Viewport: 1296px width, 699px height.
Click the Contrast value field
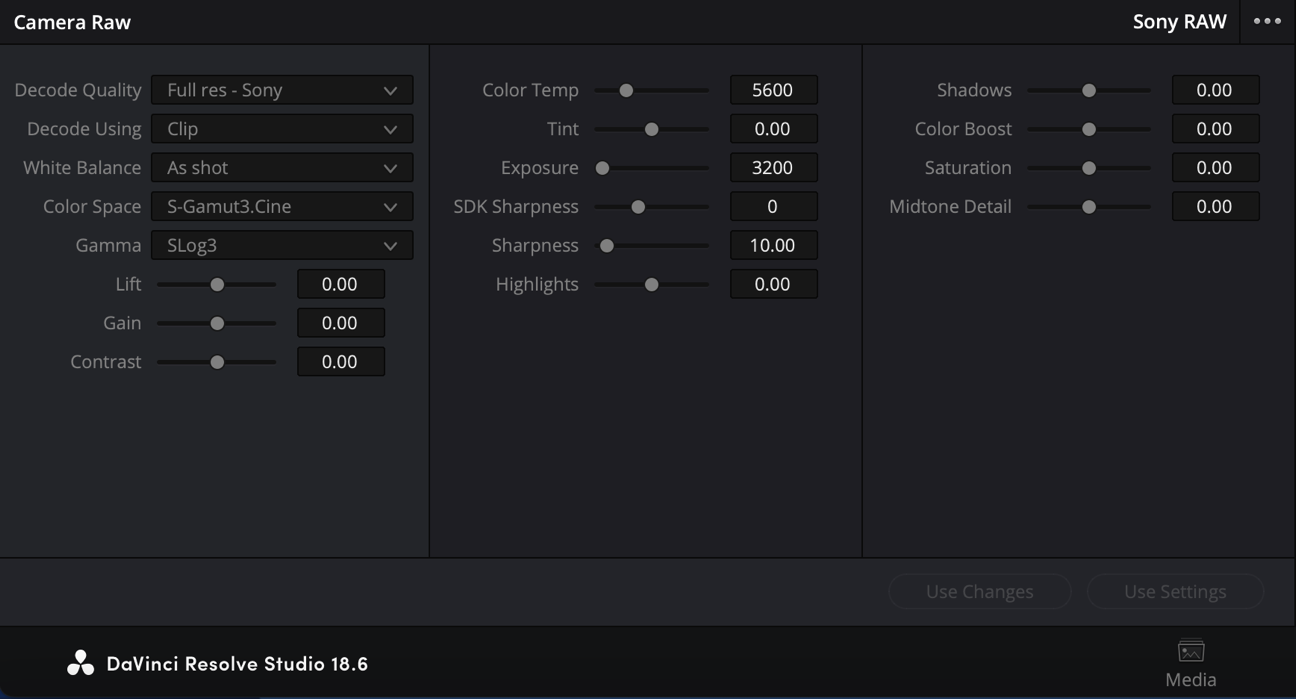(341, 362)
